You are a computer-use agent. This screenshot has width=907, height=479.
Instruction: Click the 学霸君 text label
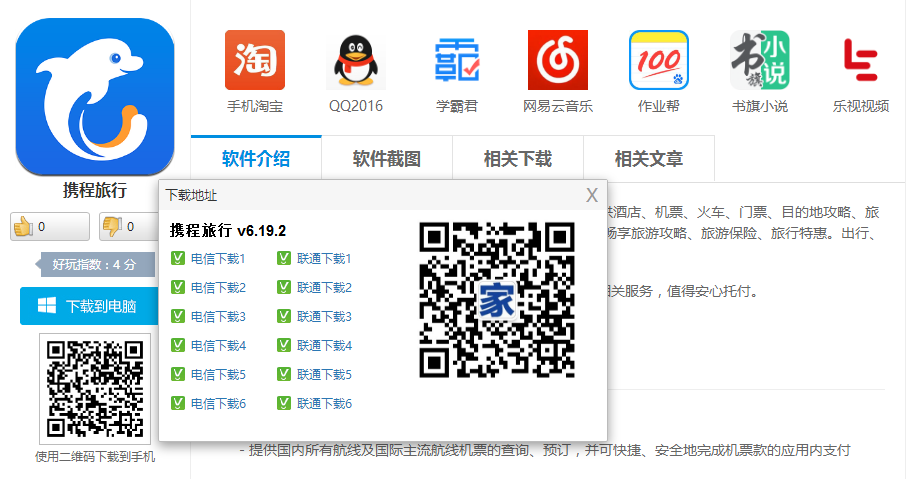(x=457, y=106)
